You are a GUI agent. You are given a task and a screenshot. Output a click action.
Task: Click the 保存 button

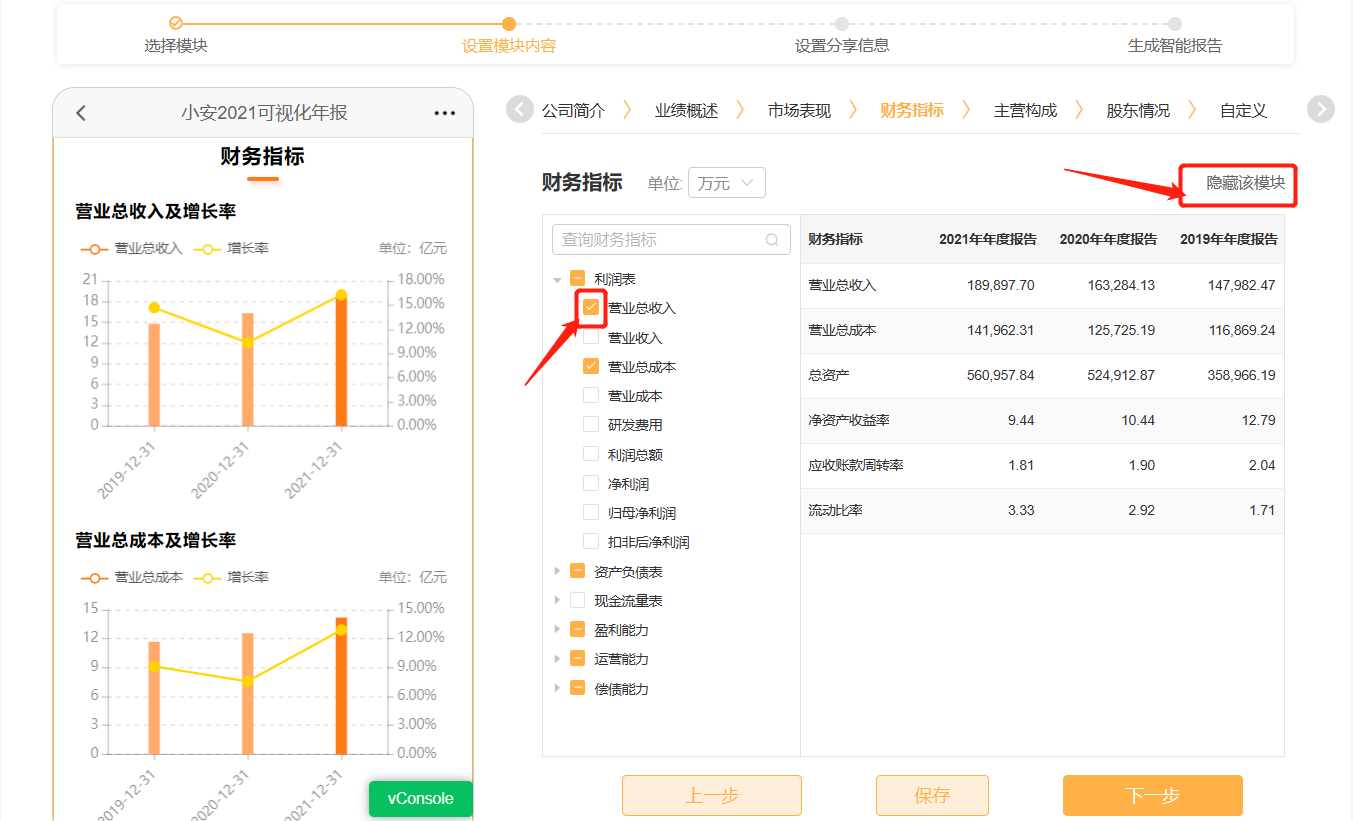click(932, 796)
